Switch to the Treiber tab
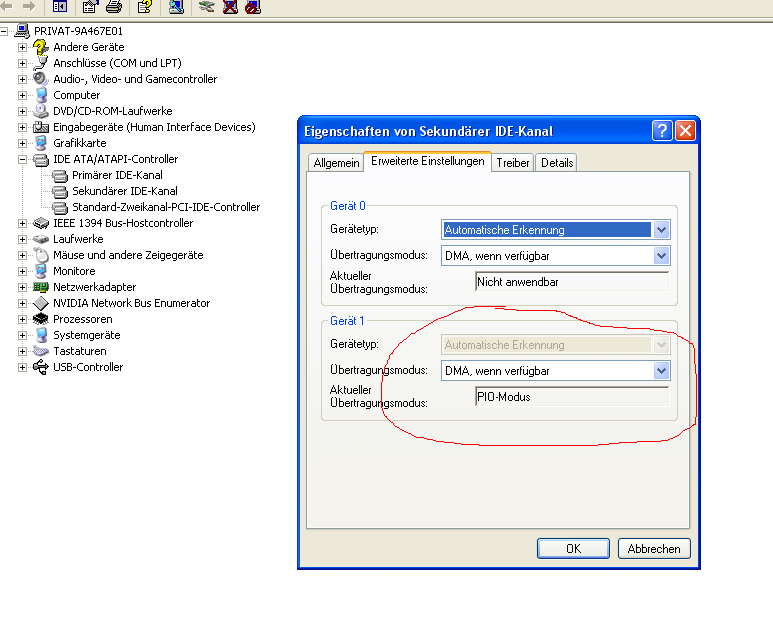 (x=513, y=163)
